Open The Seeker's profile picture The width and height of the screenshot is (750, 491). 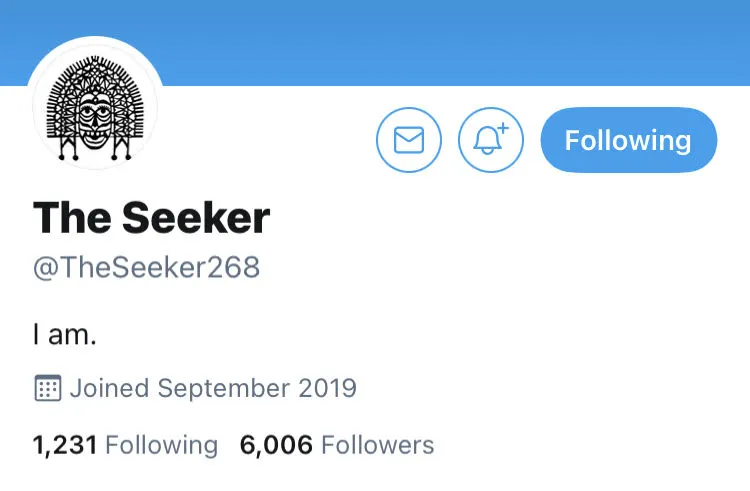tap(96, 104)
